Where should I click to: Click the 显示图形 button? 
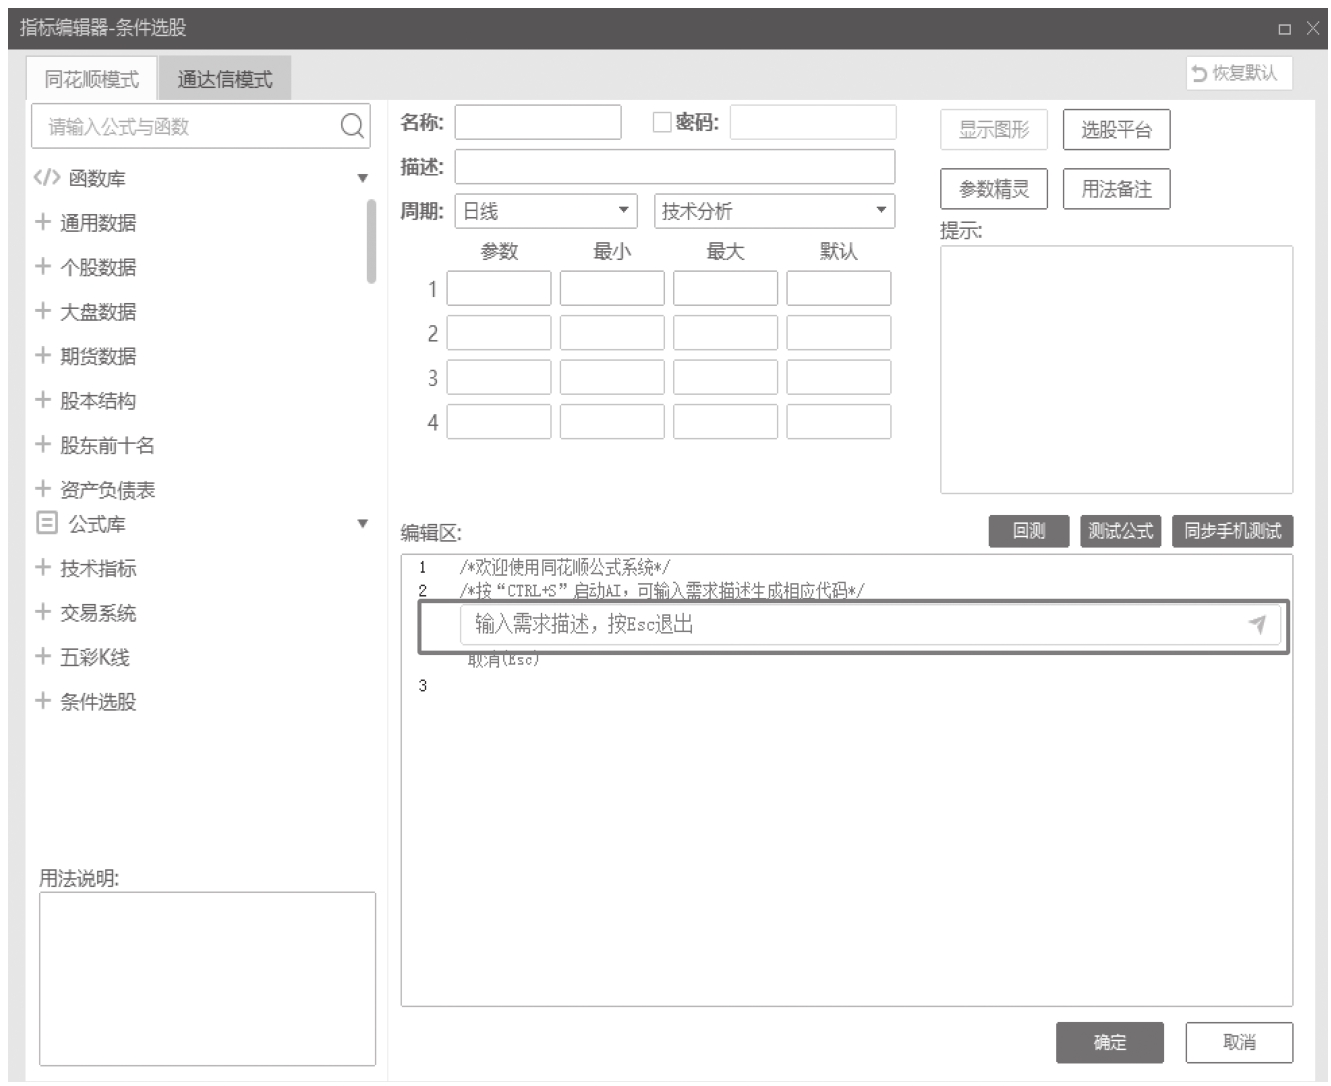[994, 129]
